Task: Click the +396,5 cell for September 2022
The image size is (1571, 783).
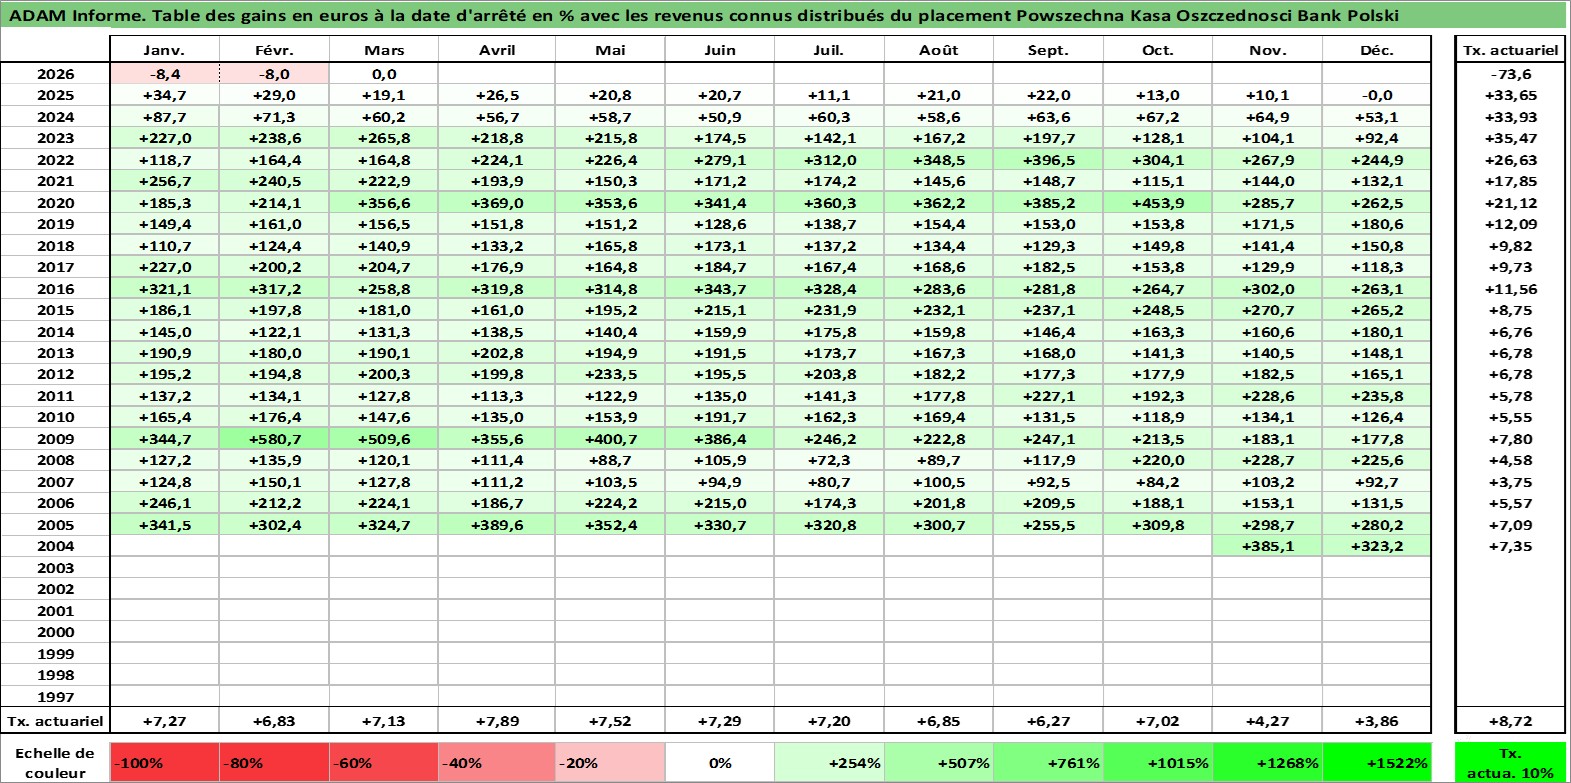Action: click(1048, 160)
